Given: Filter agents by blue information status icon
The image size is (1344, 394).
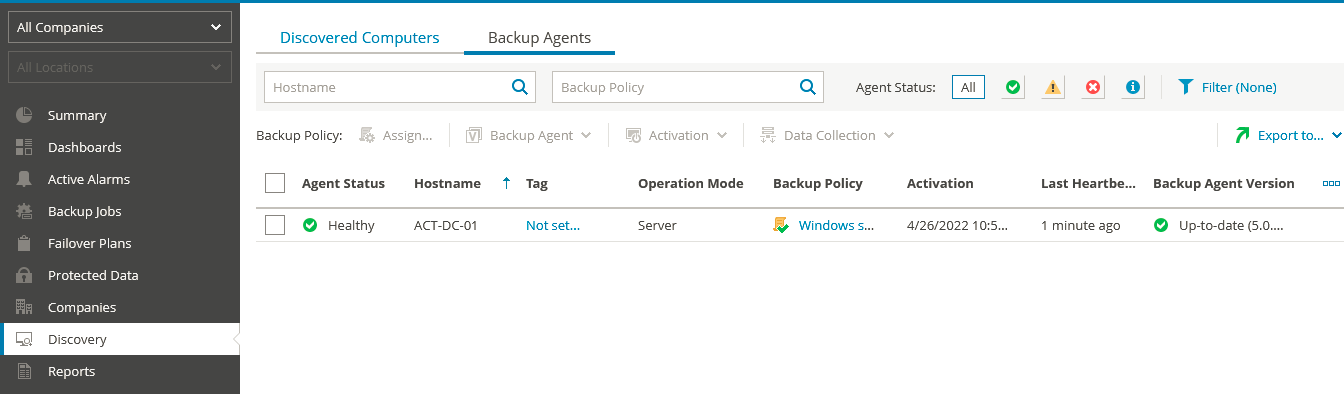Looking at the screenshot, I should click(1133, 87).
